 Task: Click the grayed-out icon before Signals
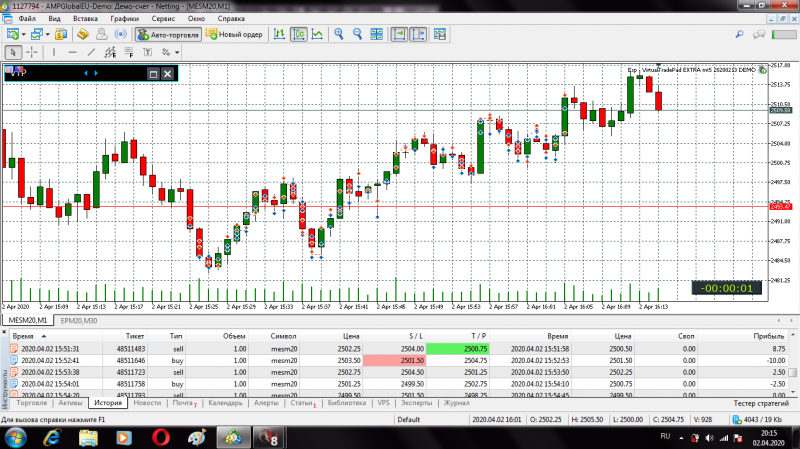click(x=102, y=34)
